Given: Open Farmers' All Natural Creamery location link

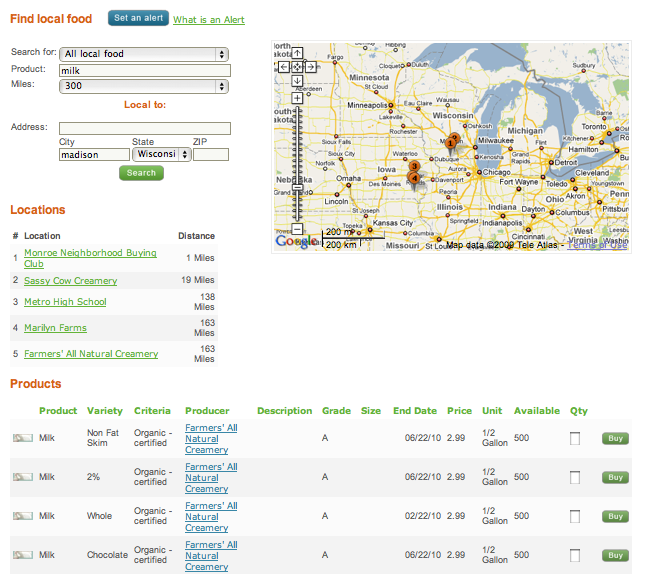Looking at the screenshot, I should click(91, 354).
